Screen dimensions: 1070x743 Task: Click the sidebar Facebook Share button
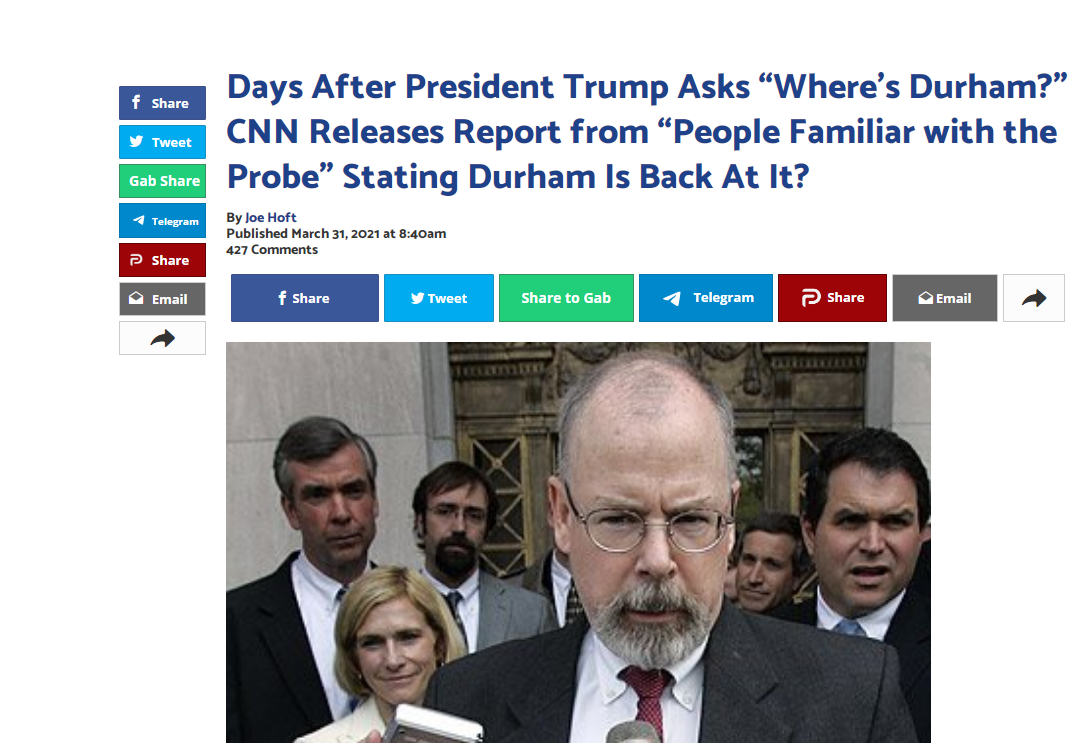(162, 103)
